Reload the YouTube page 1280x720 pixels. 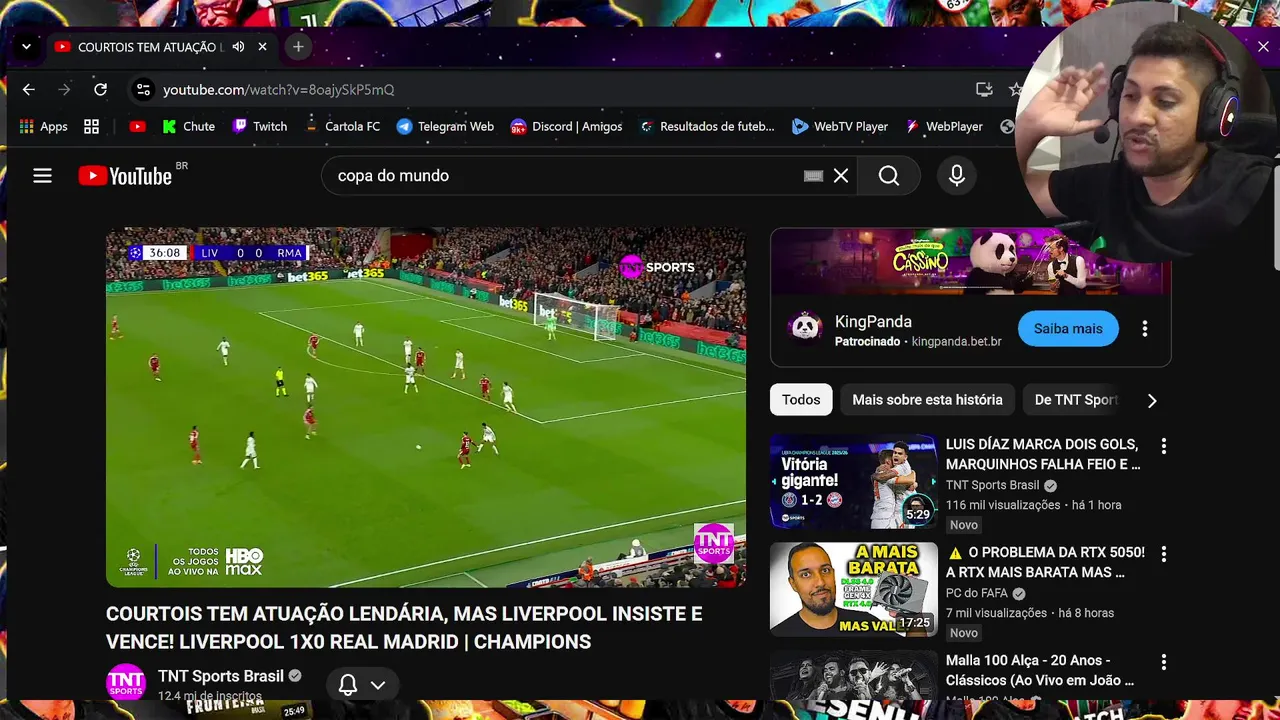tap(100, 90)
